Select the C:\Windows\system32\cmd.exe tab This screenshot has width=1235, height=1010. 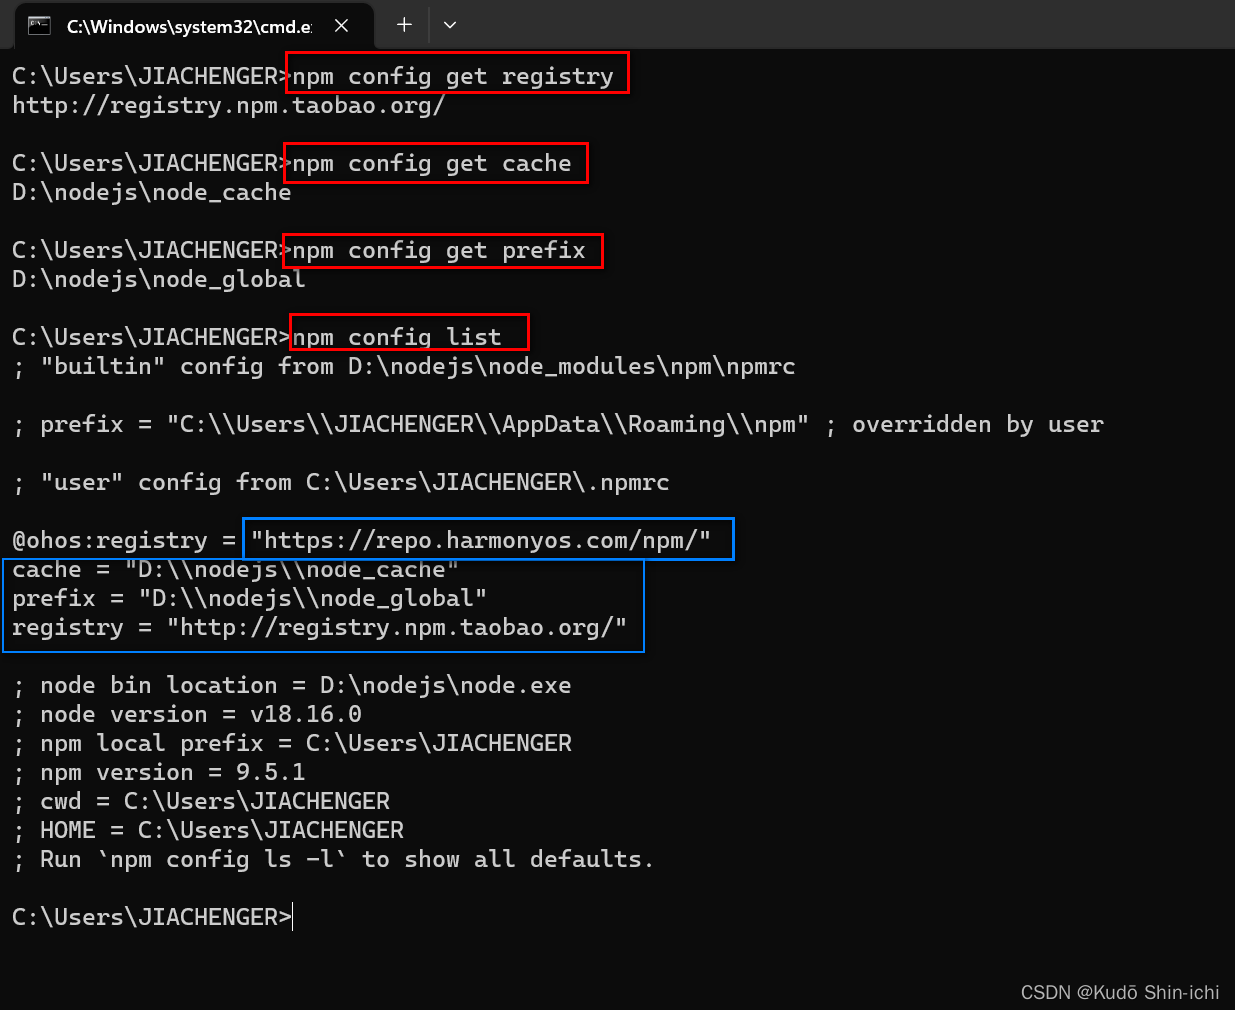click(194, 26)
